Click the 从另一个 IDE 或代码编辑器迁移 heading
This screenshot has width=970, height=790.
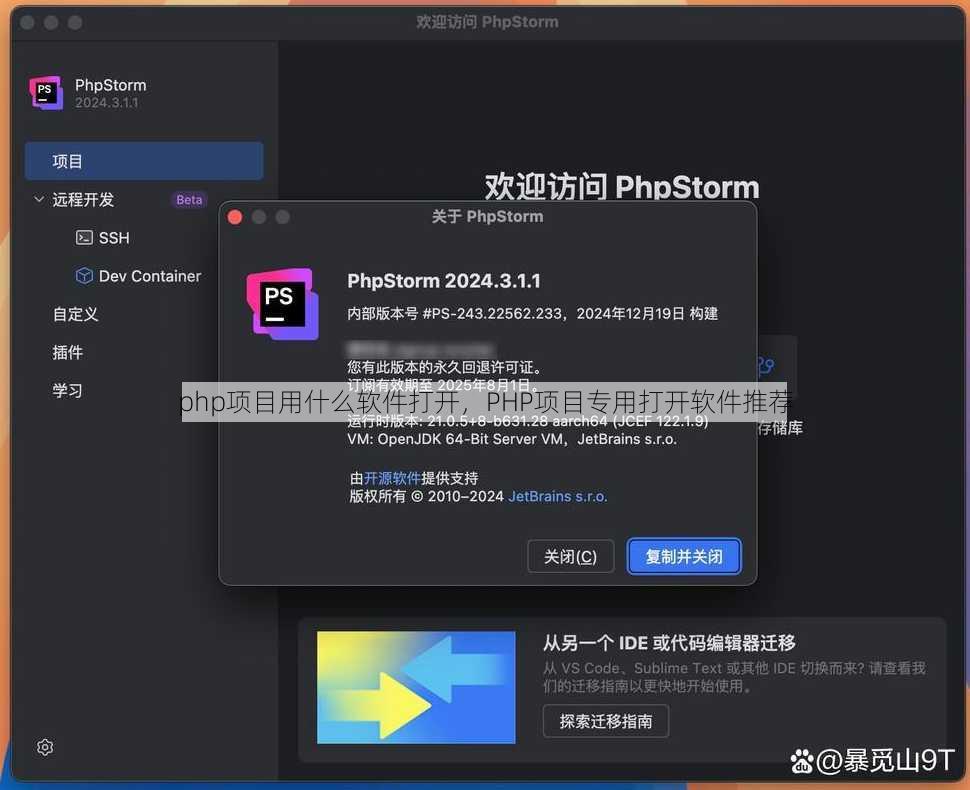pyautogui.click(x=669, y=643)
